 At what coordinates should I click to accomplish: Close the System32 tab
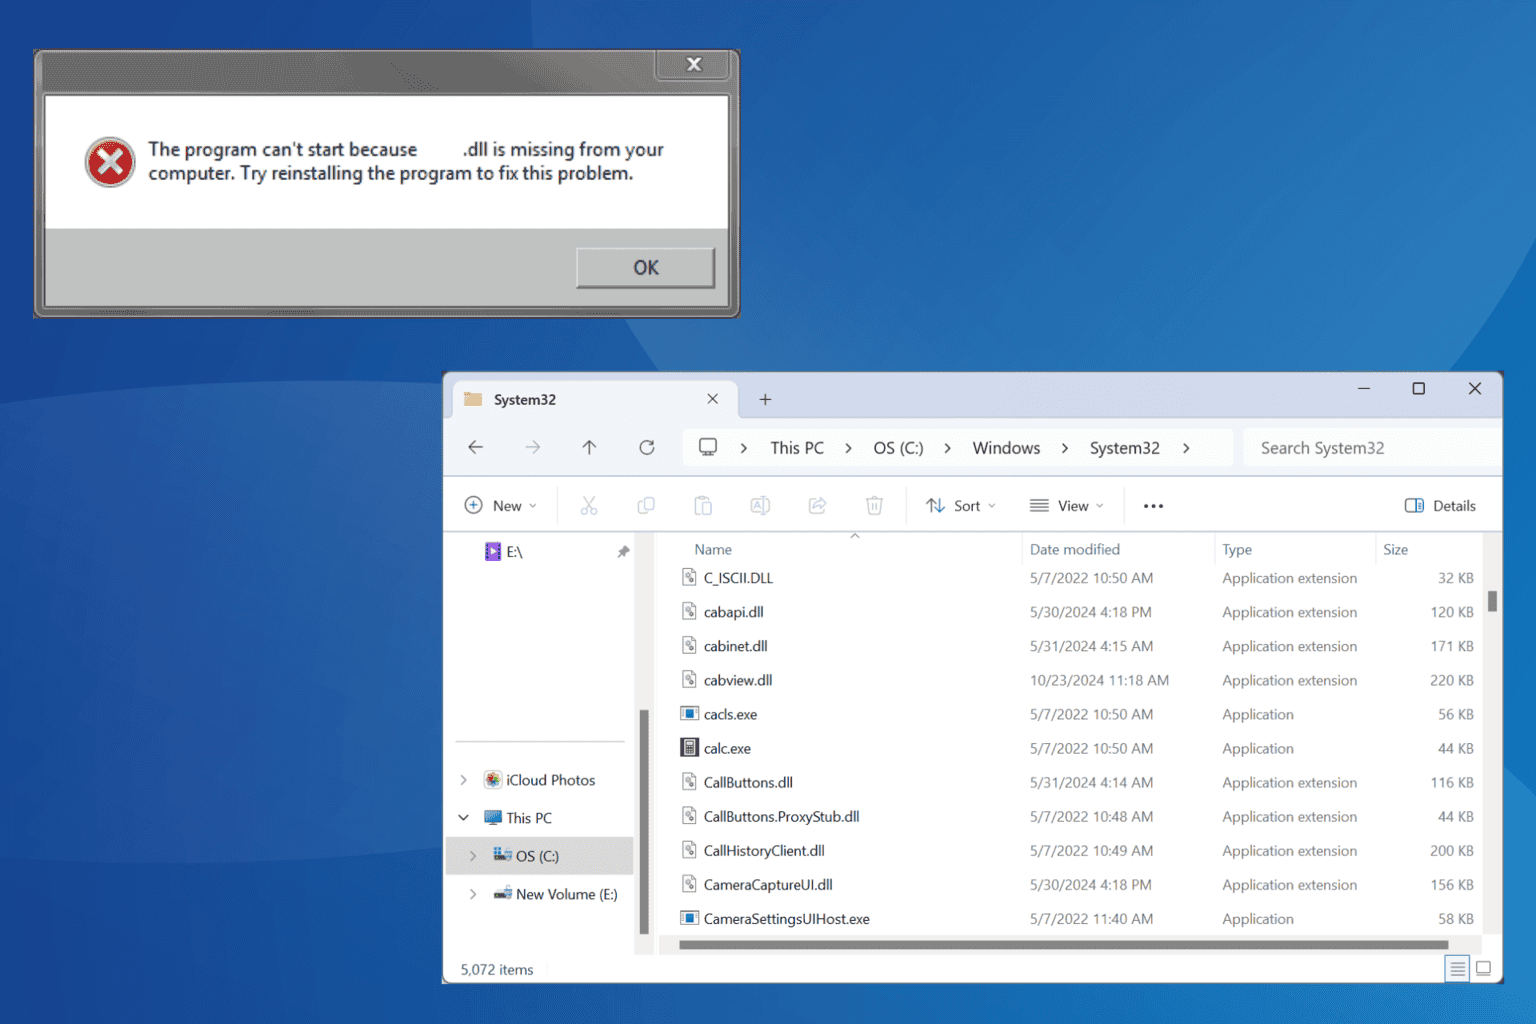[x=713, y=399]
